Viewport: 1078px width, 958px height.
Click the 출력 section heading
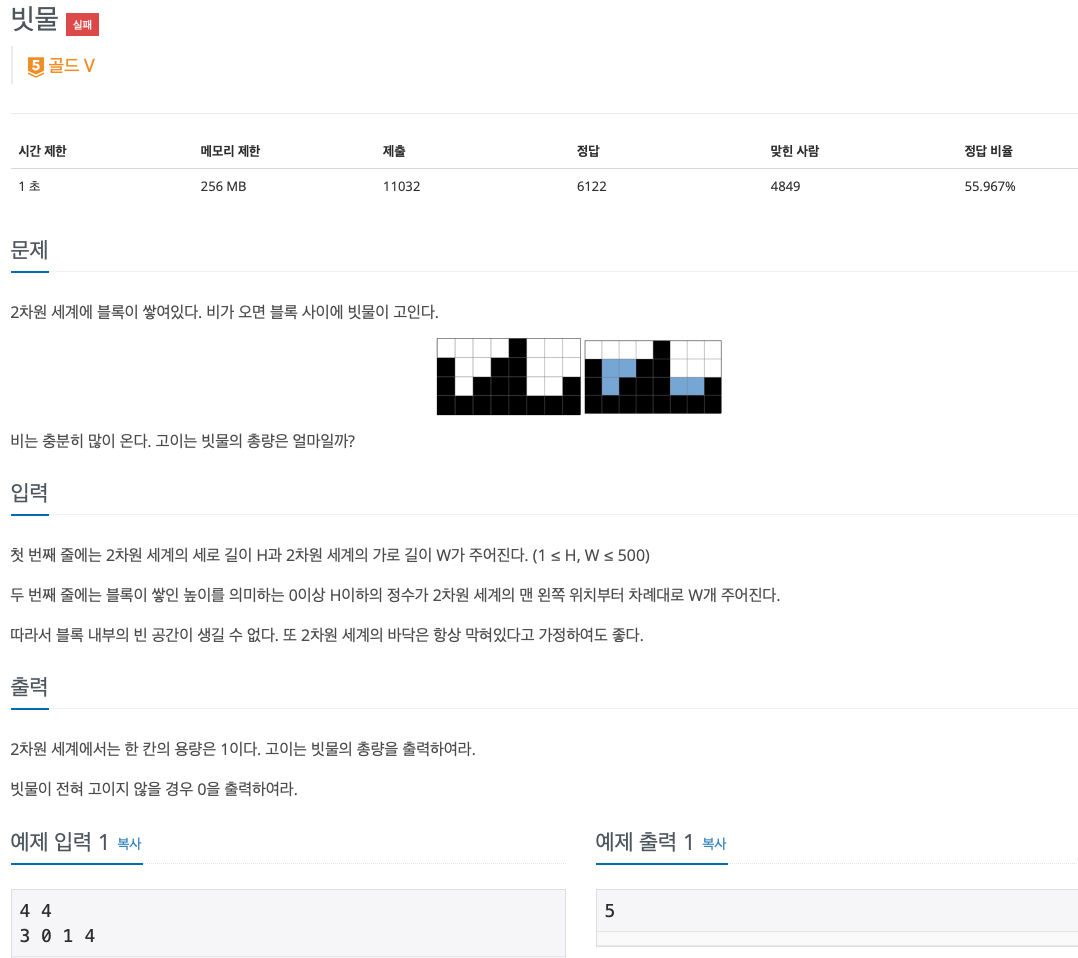point(30,686)
